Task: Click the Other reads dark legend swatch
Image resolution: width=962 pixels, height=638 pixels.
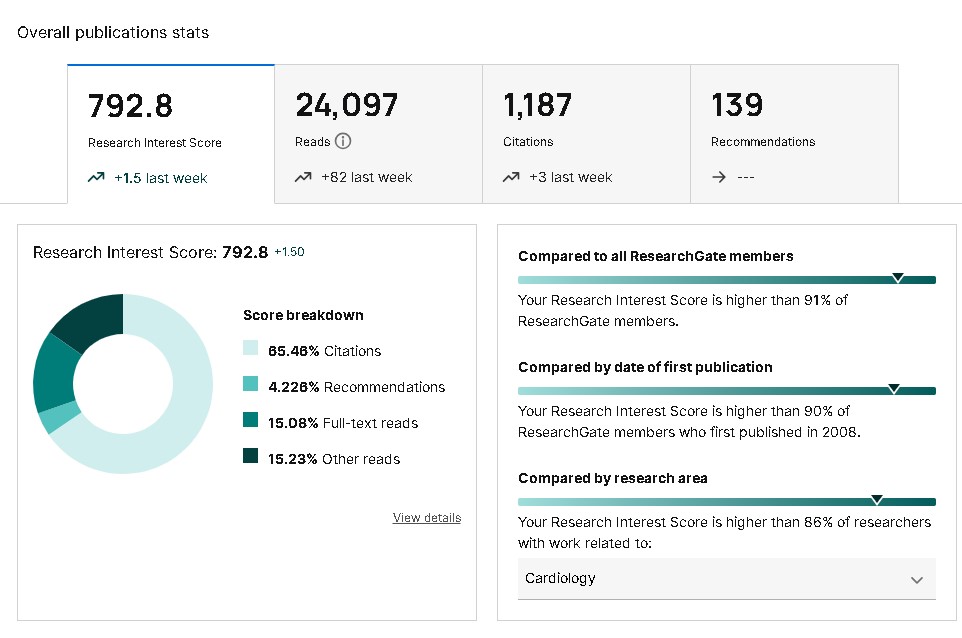Action: tap(251, 459)
